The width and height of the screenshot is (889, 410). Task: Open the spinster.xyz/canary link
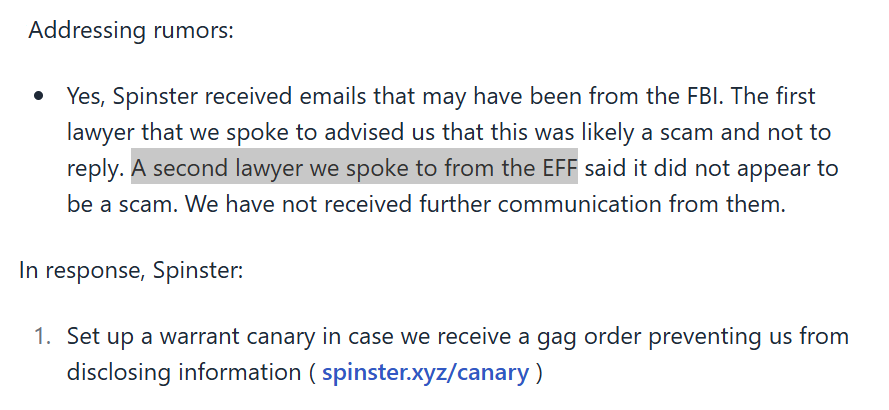[425, 373]
